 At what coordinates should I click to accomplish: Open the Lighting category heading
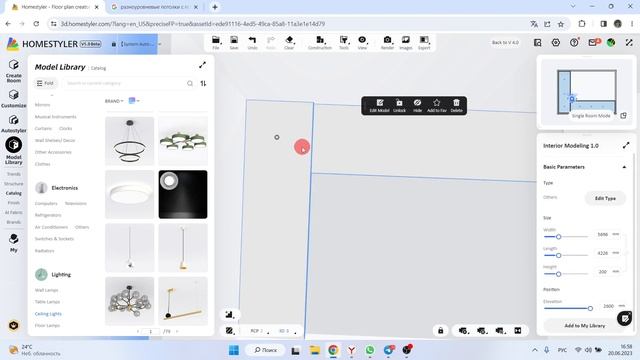coord(61,275)
